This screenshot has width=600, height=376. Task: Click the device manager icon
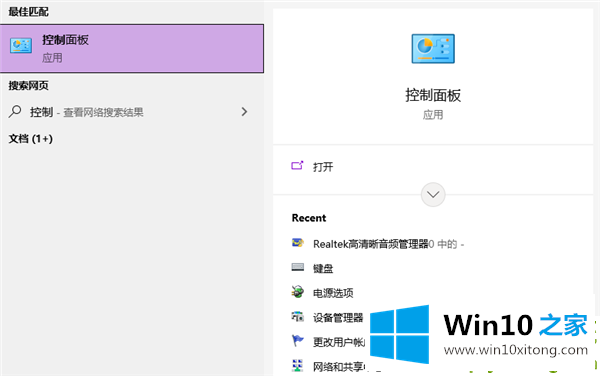[x=298, y=316]
